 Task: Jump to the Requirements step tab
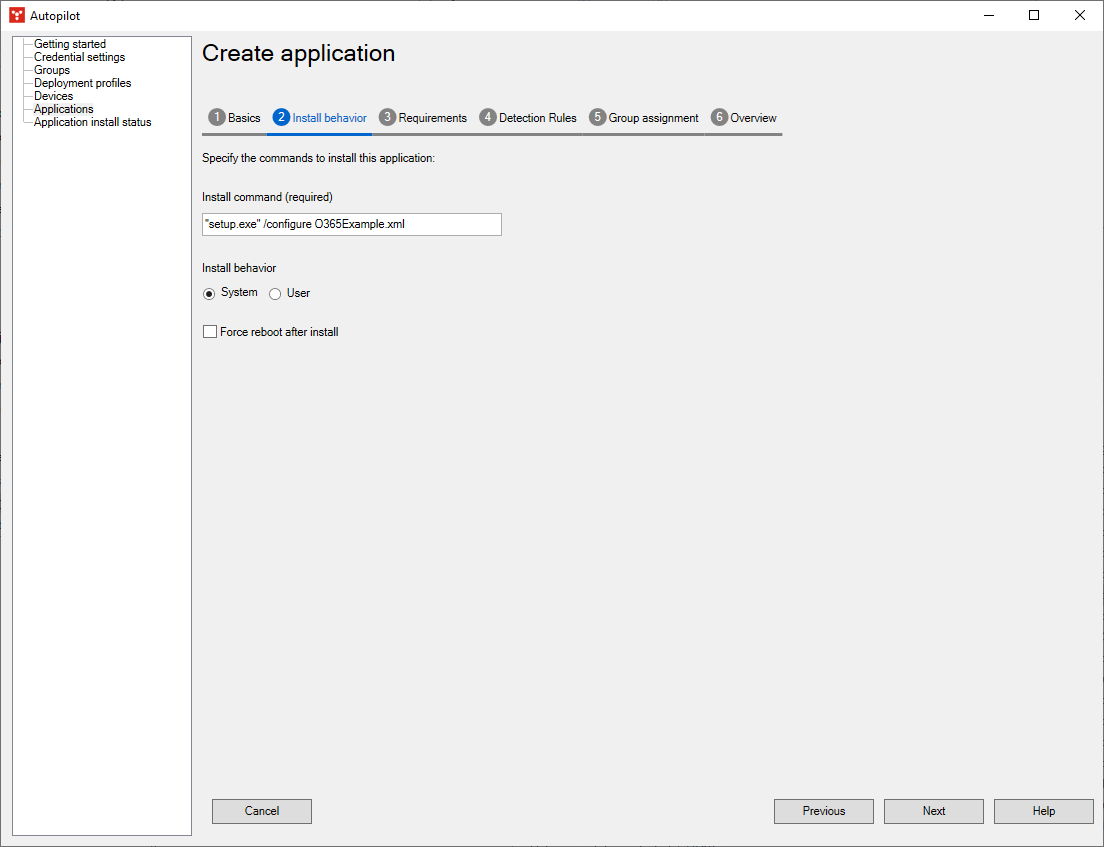coord(423,118)
